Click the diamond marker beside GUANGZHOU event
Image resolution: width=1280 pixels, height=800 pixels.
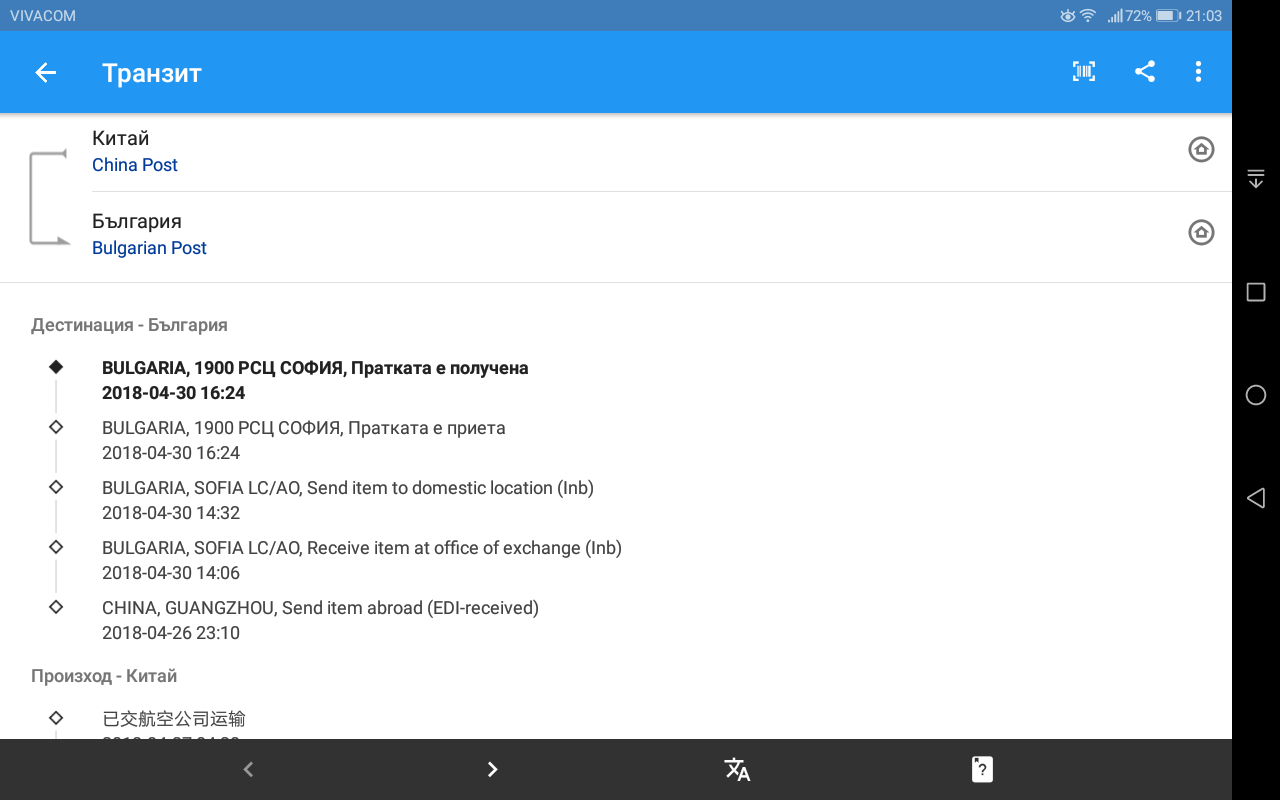(56, 607)
